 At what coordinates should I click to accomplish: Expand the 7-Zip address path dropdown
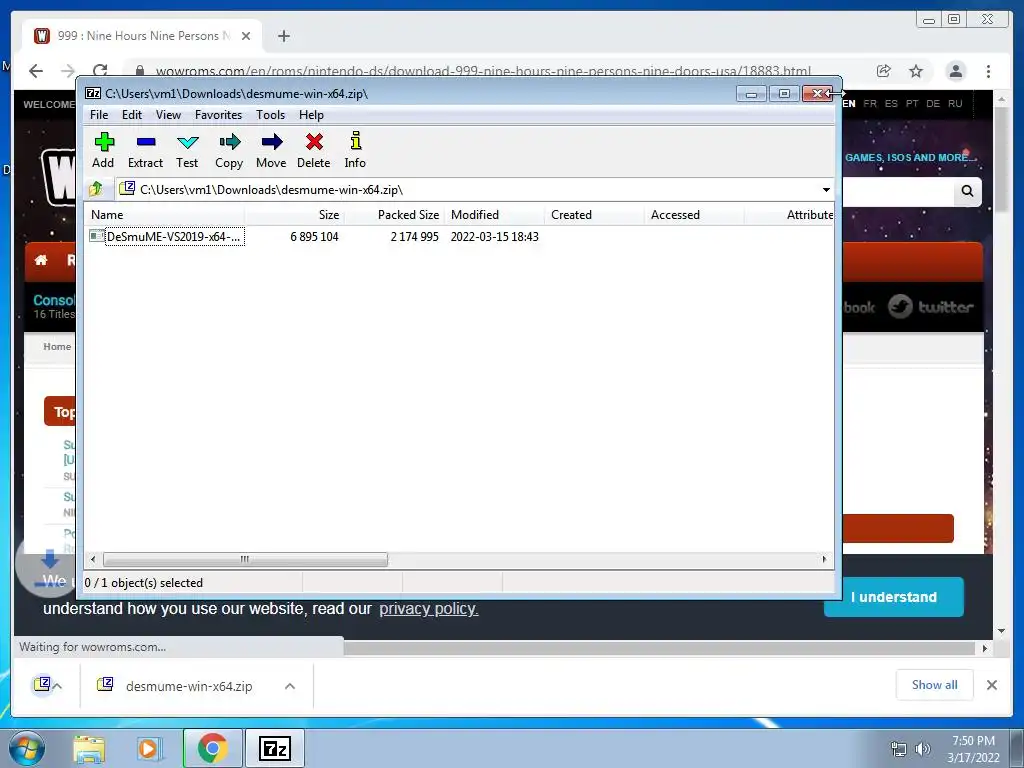point(826,189)
